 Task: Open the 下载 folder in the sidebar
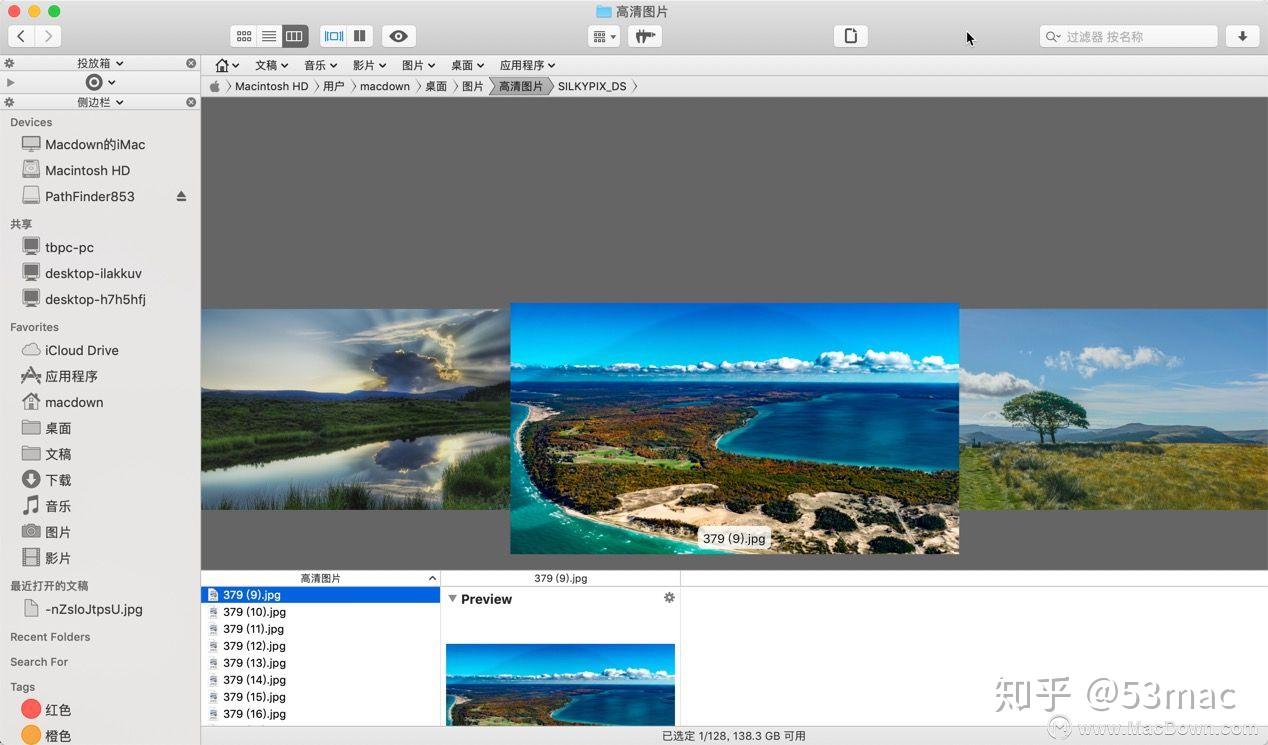(57, 479)
